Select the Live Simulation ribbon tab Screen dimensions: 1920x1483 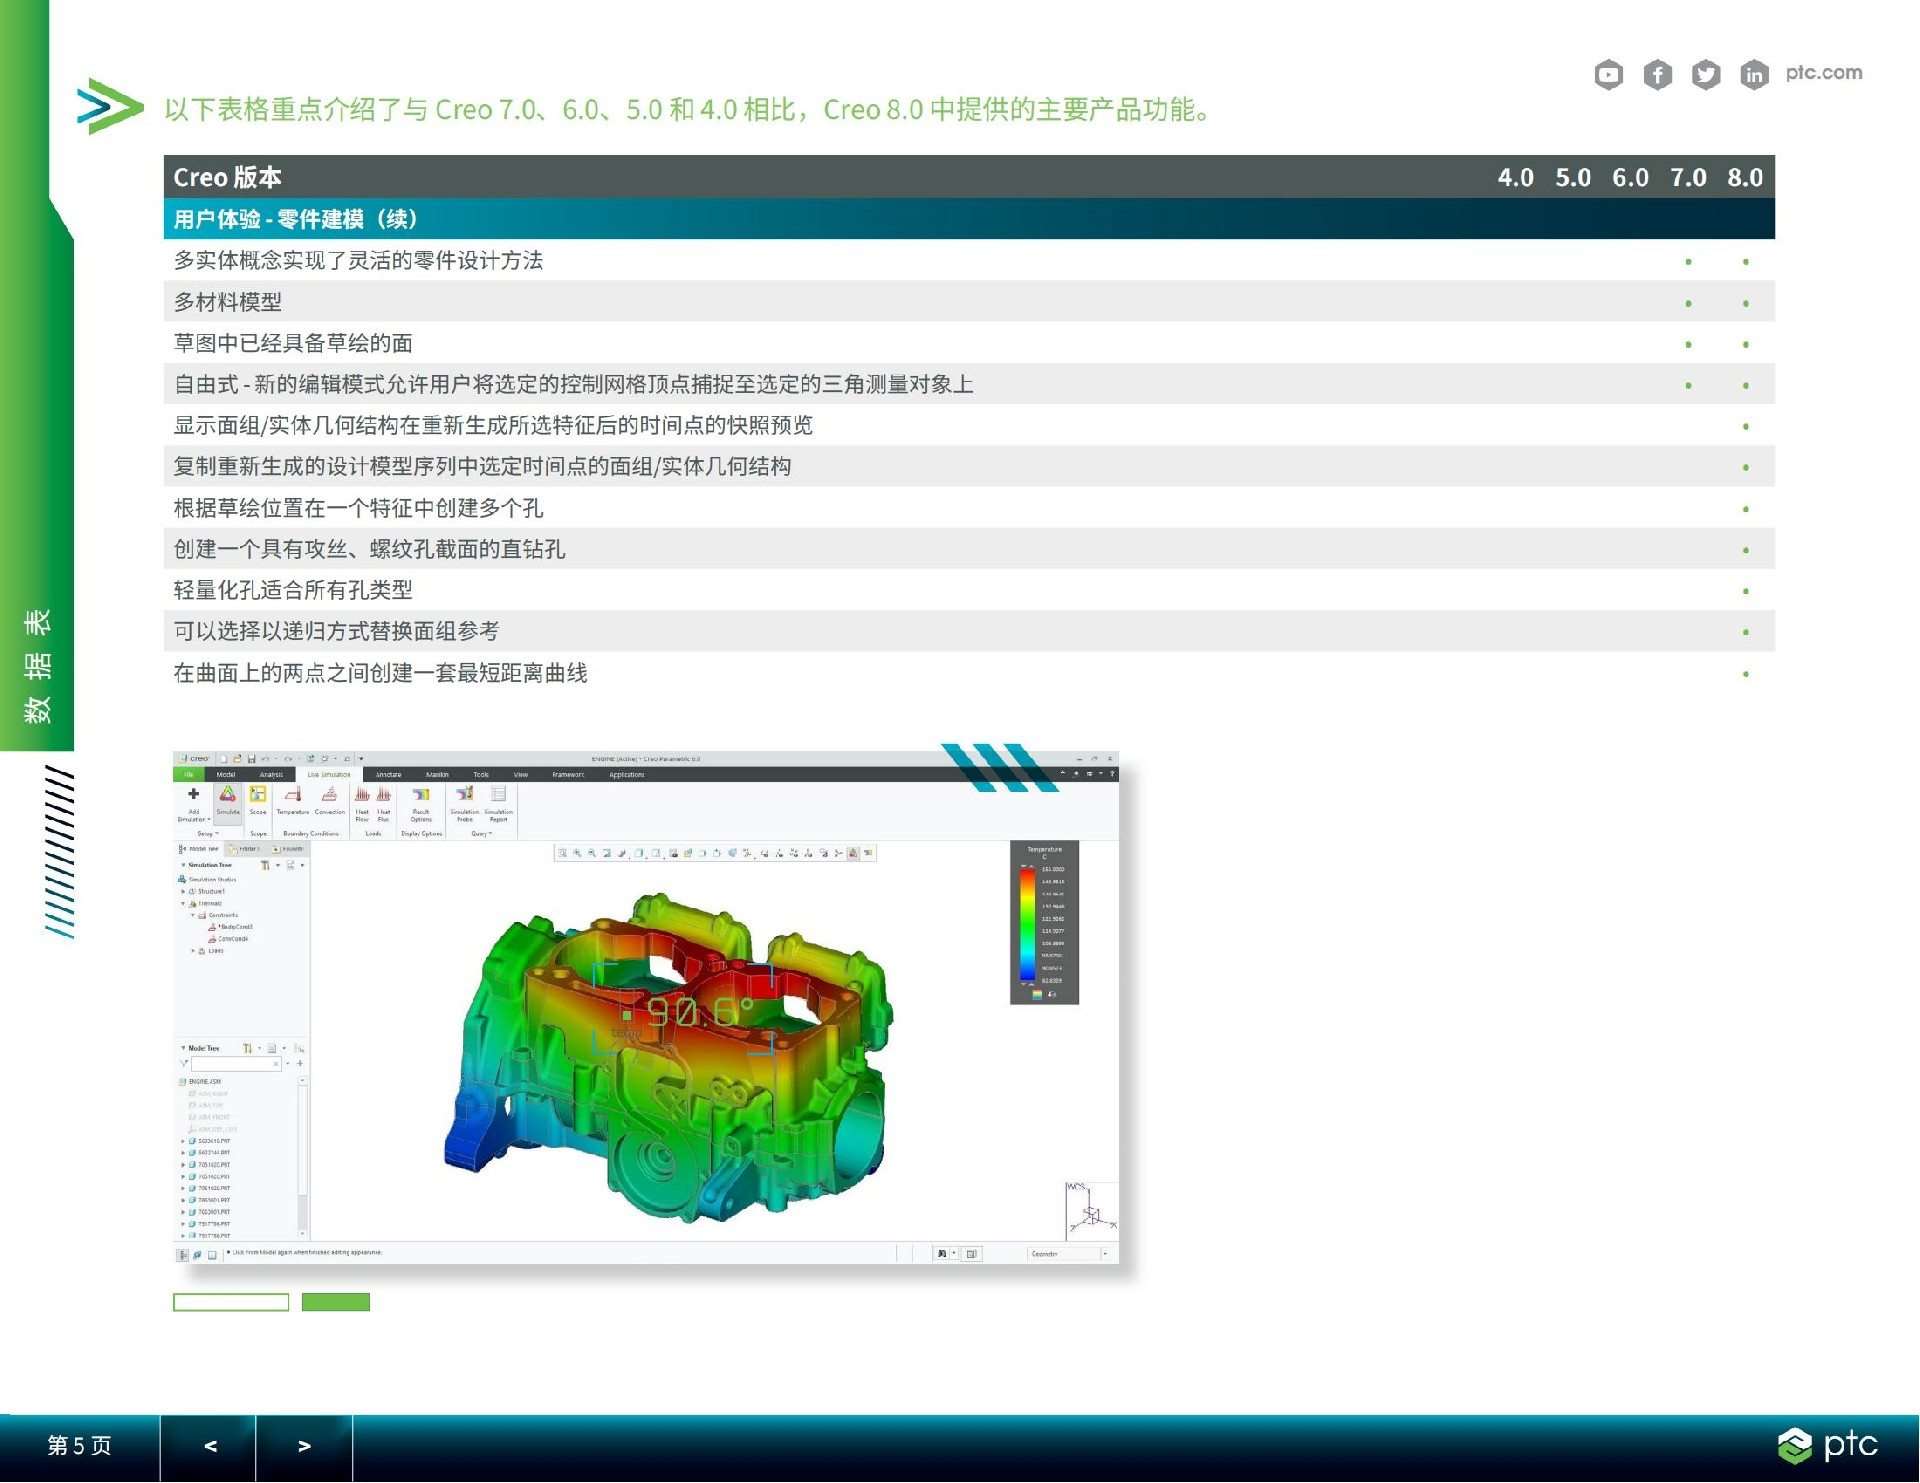pos(329,775)
